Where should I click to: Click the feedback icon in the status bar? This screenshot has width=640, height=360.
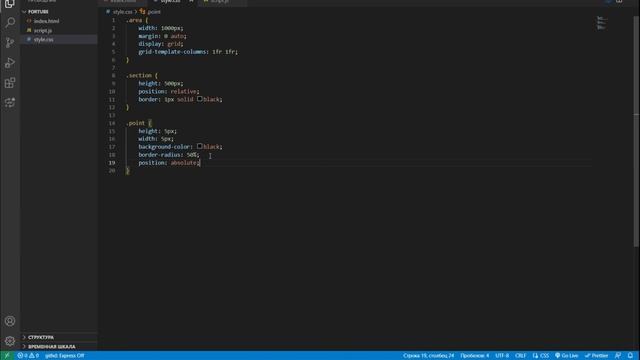click(618, 356)
